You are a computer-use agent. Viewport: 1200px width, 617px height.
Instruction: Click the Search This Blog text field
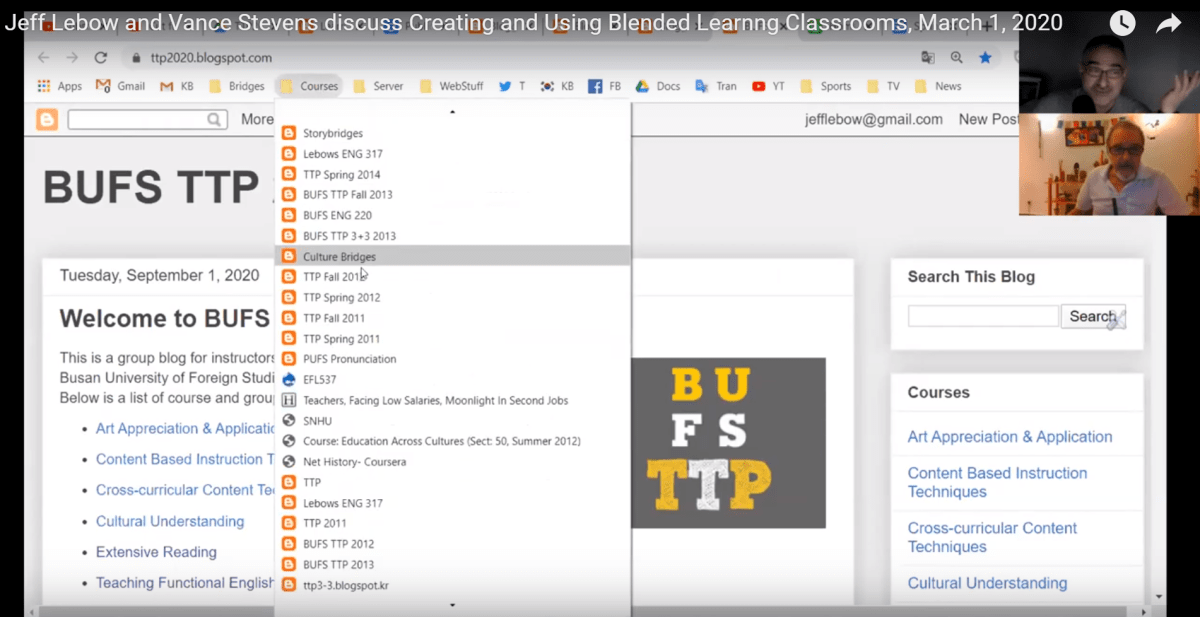coord(982,316)
